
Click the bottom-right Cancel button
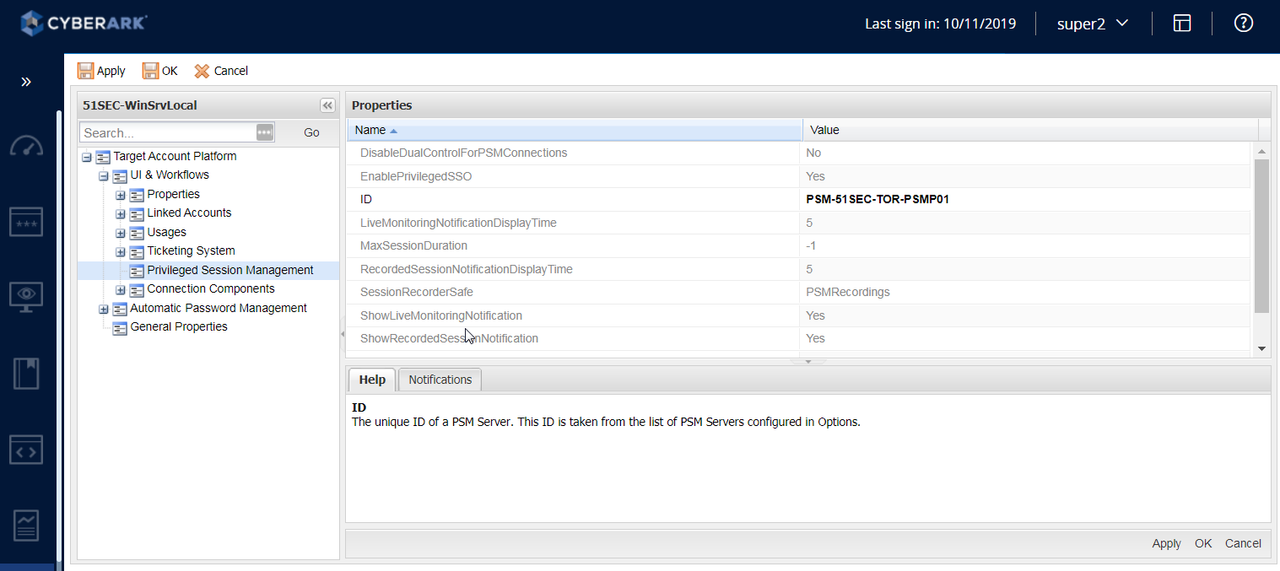(x=1243, y=543)
